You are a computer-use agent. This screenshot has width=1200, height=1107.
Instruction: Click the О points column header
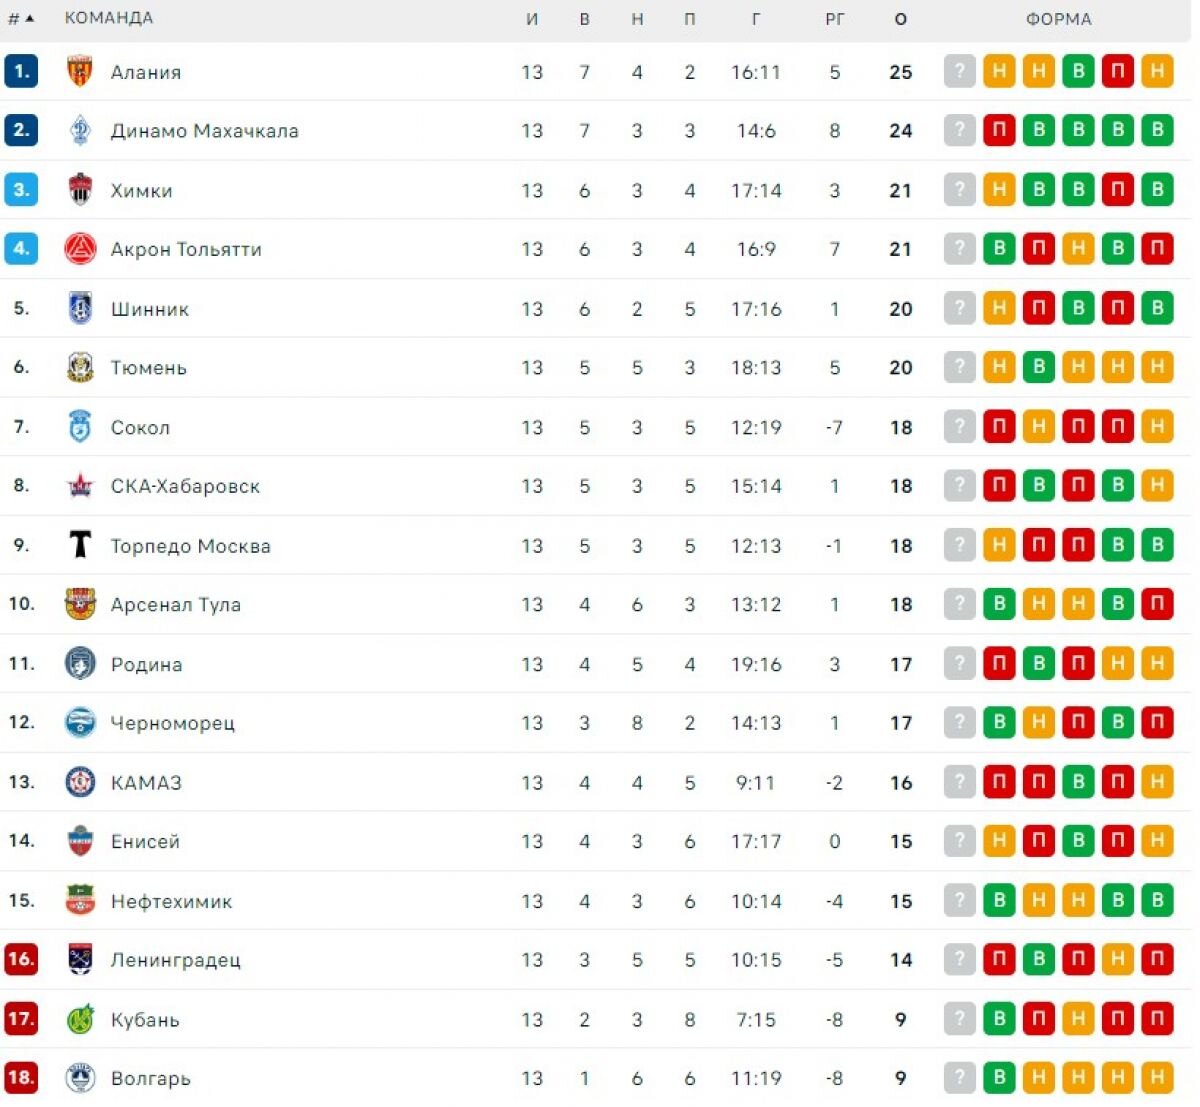(x=900, y=18)
